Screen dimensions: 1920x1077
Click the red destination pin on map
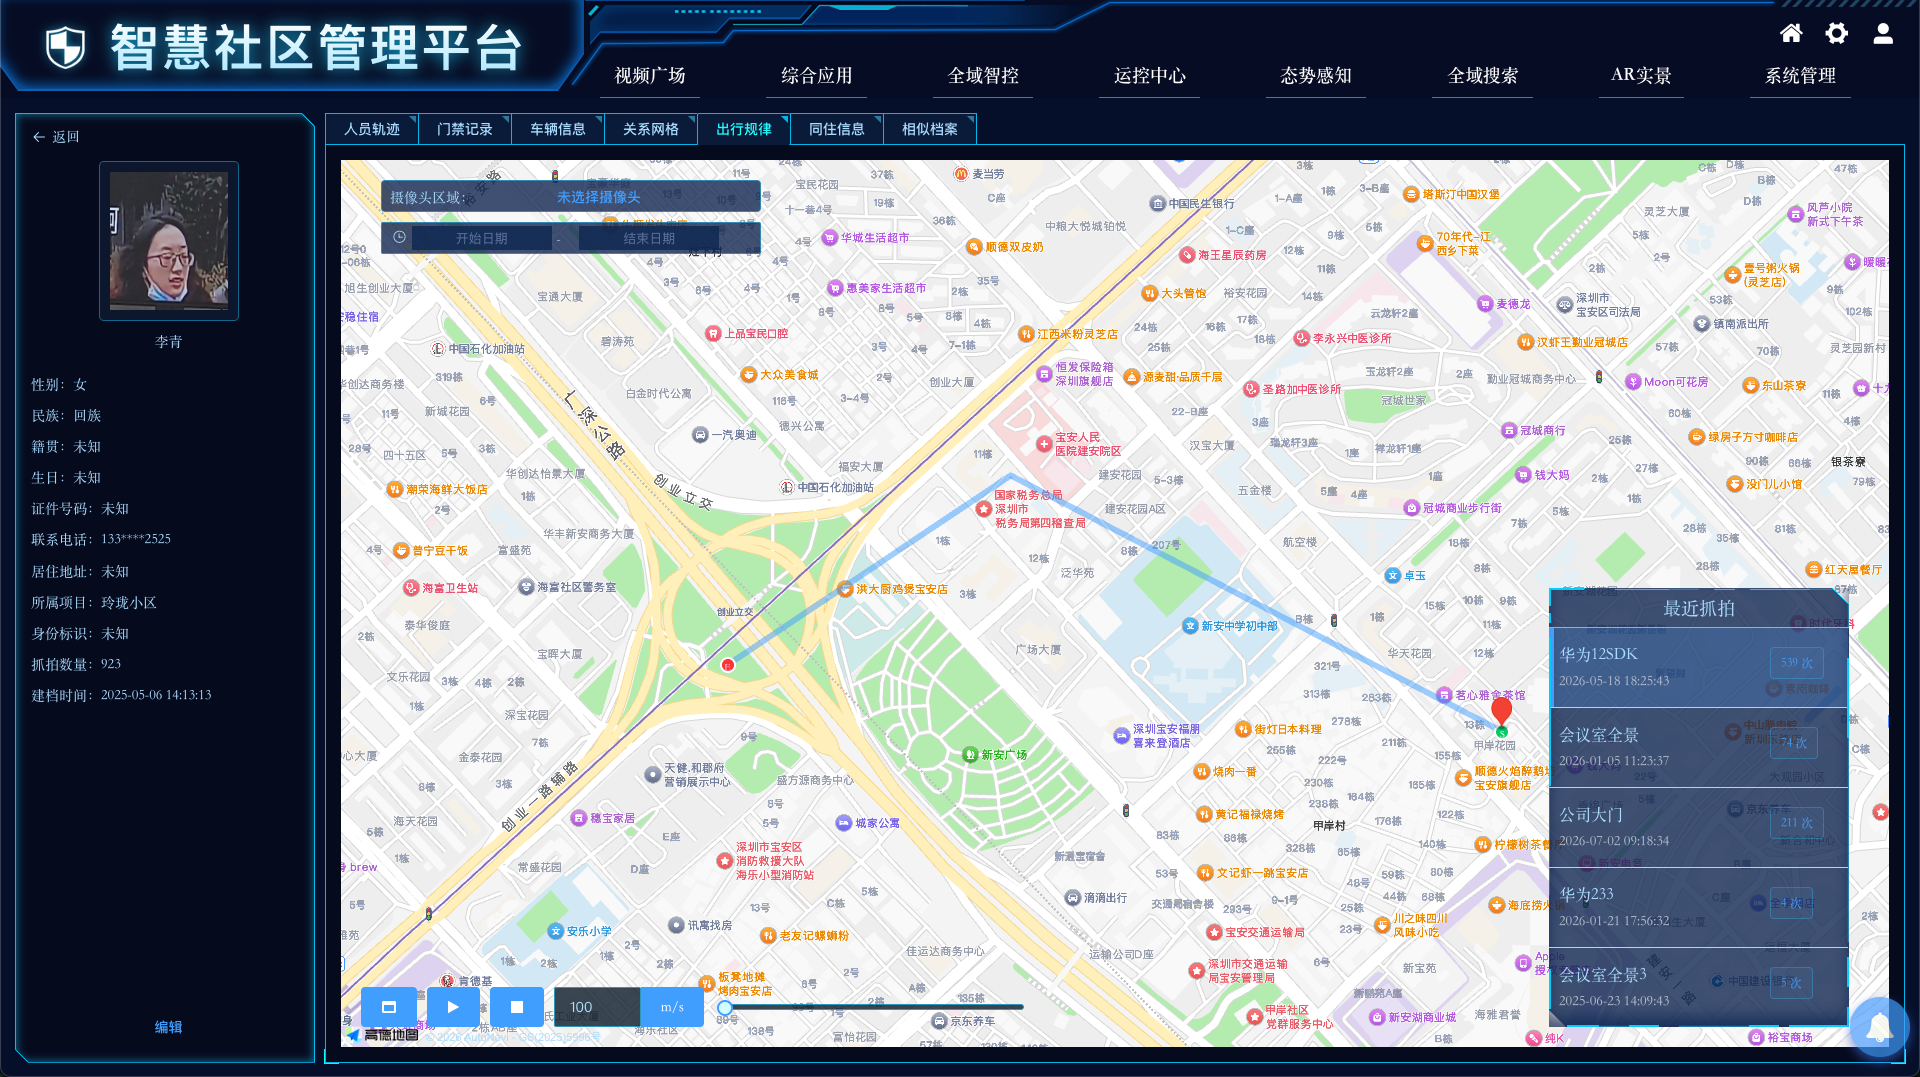click(1501, 711)
